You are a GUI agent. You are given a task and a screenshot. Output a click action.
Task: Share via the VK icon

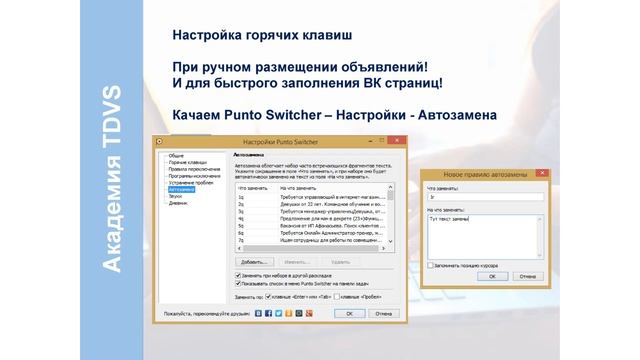click(258, 313)
